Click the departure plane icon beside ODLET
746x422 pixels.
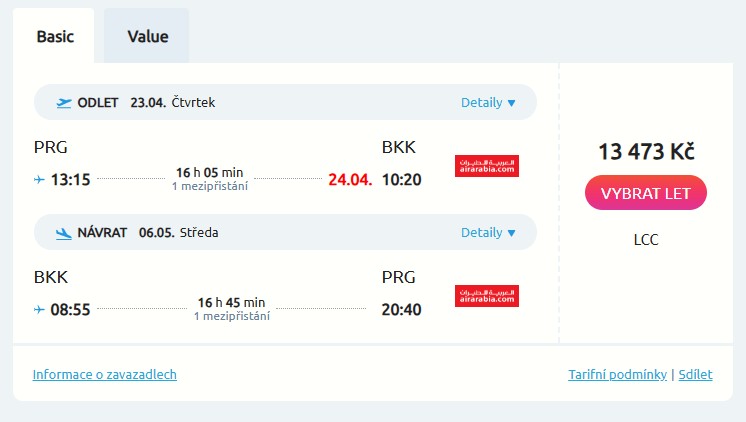coord(65,102)
